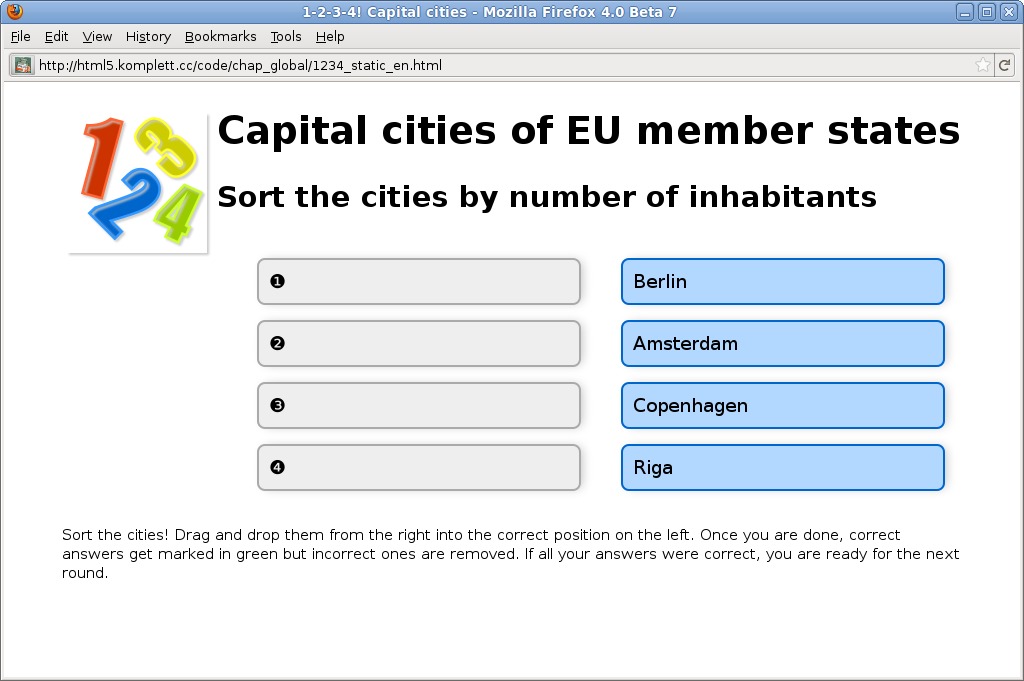Open the Tools menu
Image resolution: width=1024 pixels, height=681 pixels.
(285, 36)
